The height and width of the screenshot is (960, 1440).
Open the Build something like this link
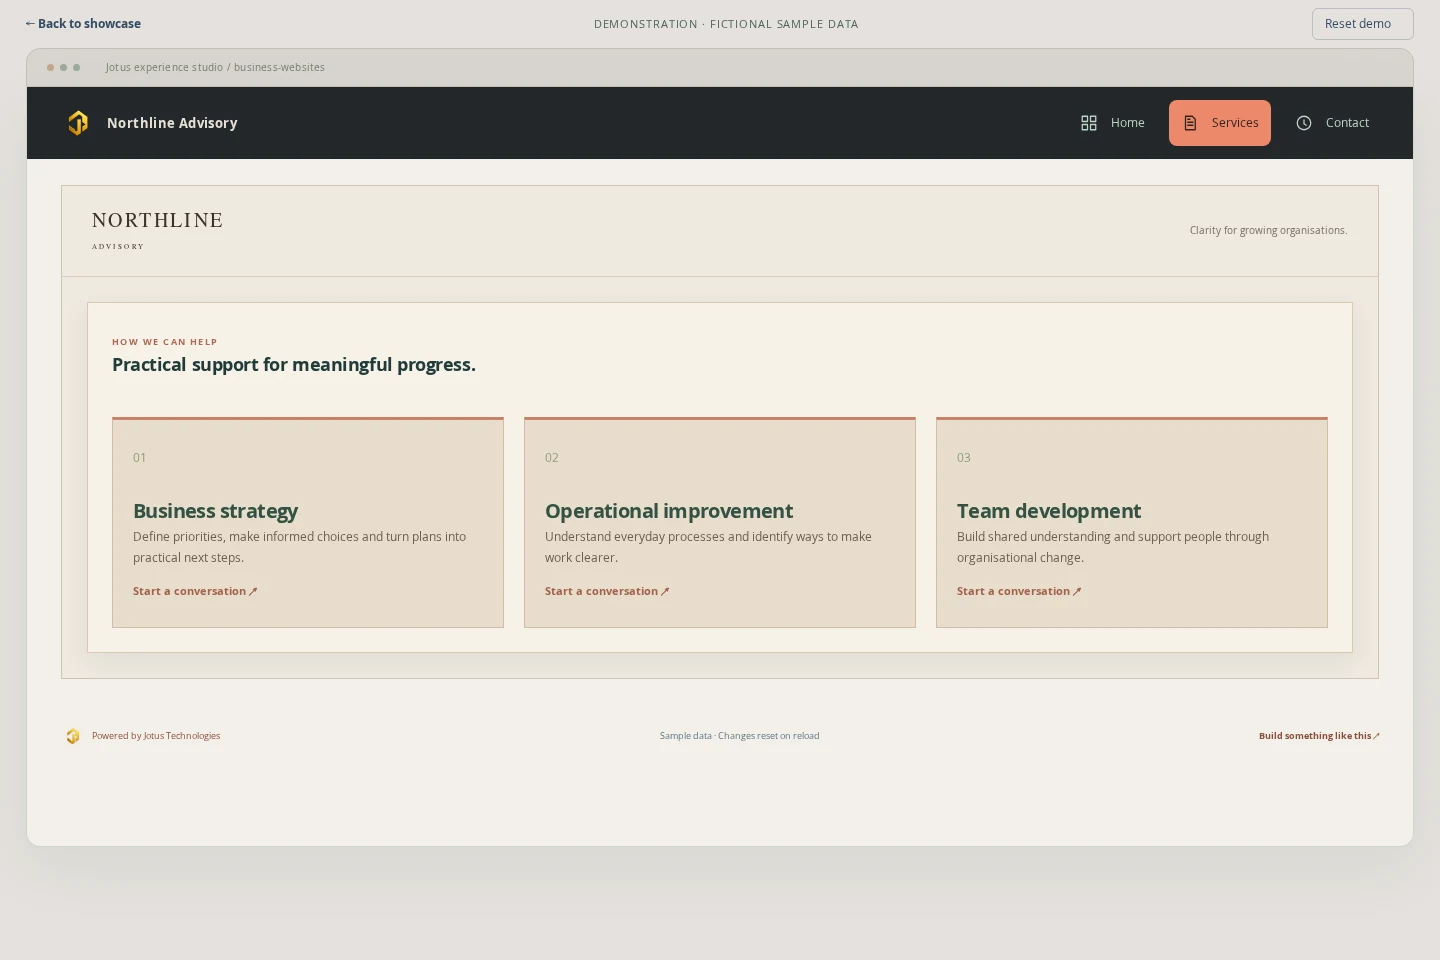pos(1319,736)
